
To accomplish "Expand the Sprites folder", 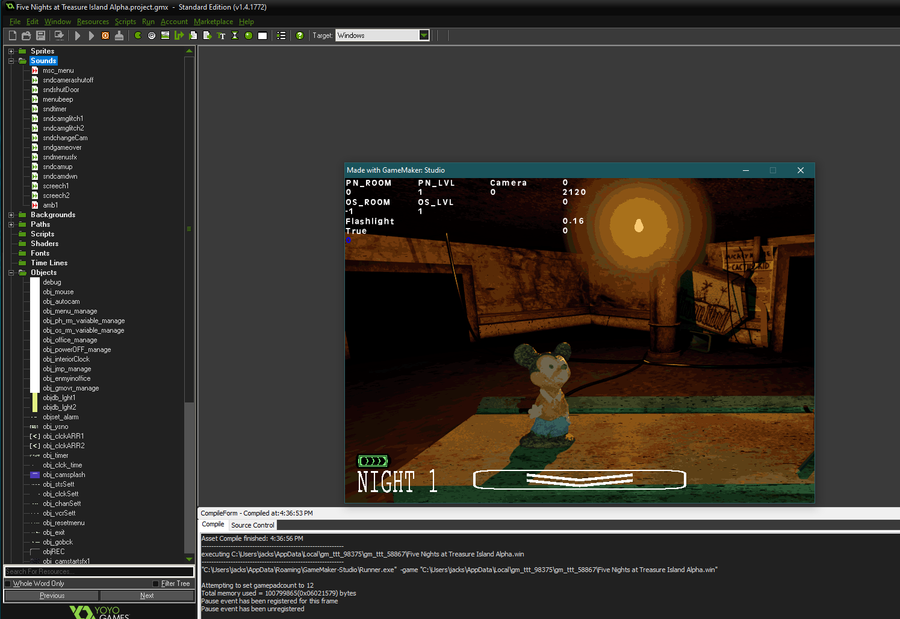I will point(11,51).
